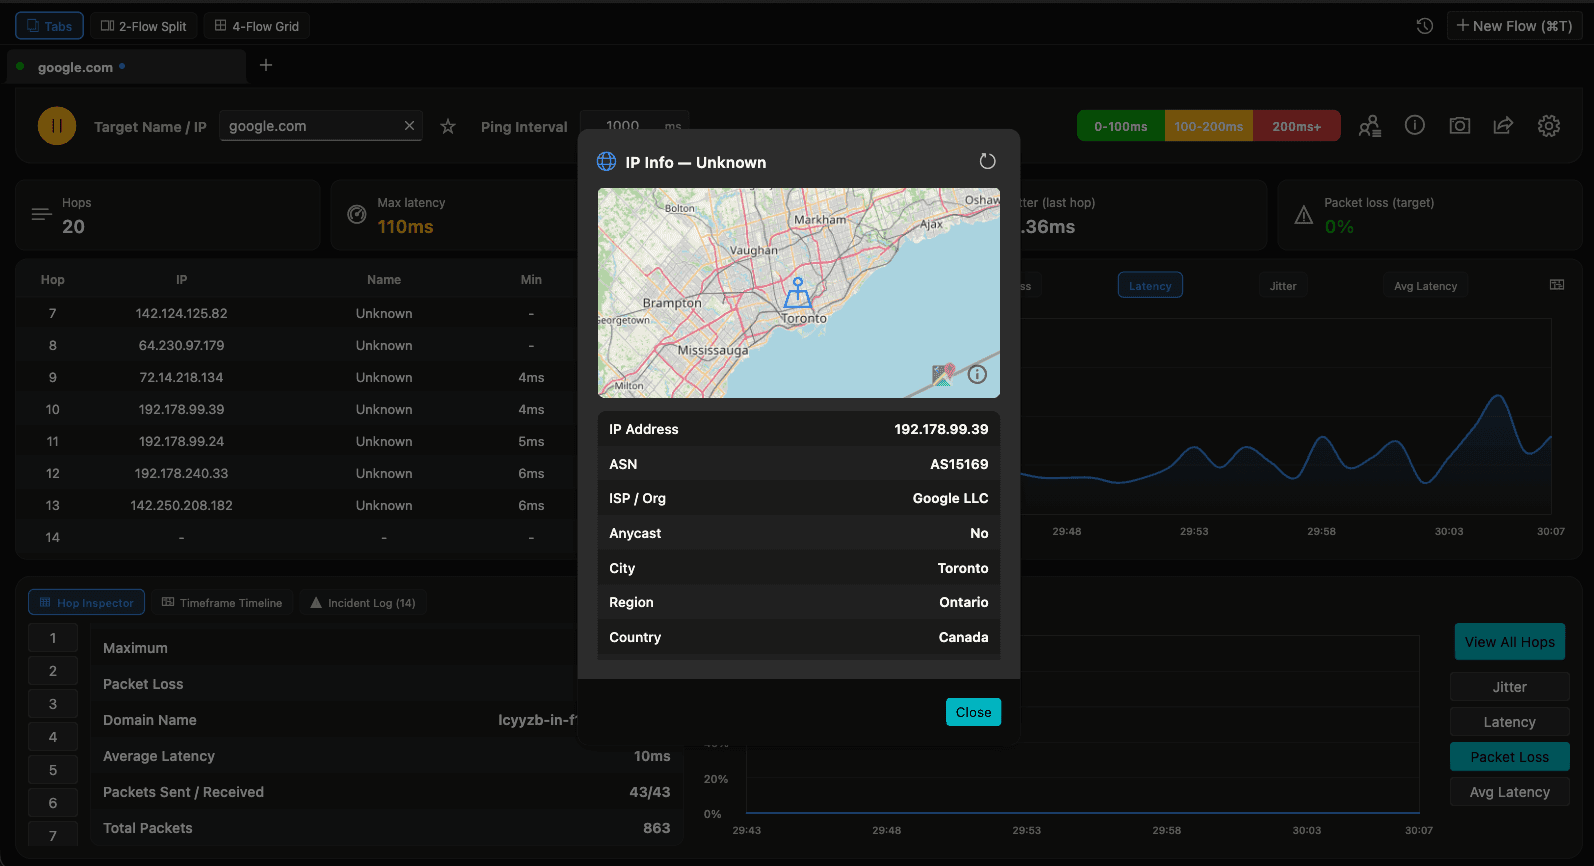Click the Hop column header

pyautogui.click(x=52, y=280)
